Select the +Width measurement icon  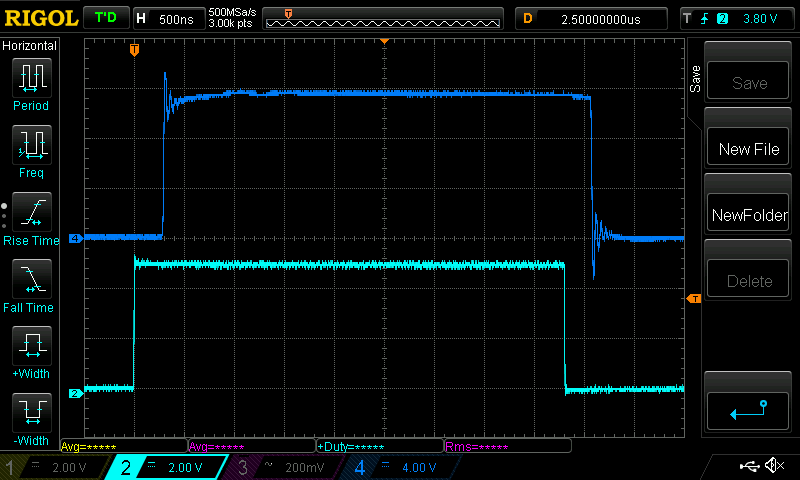(31, 346)
